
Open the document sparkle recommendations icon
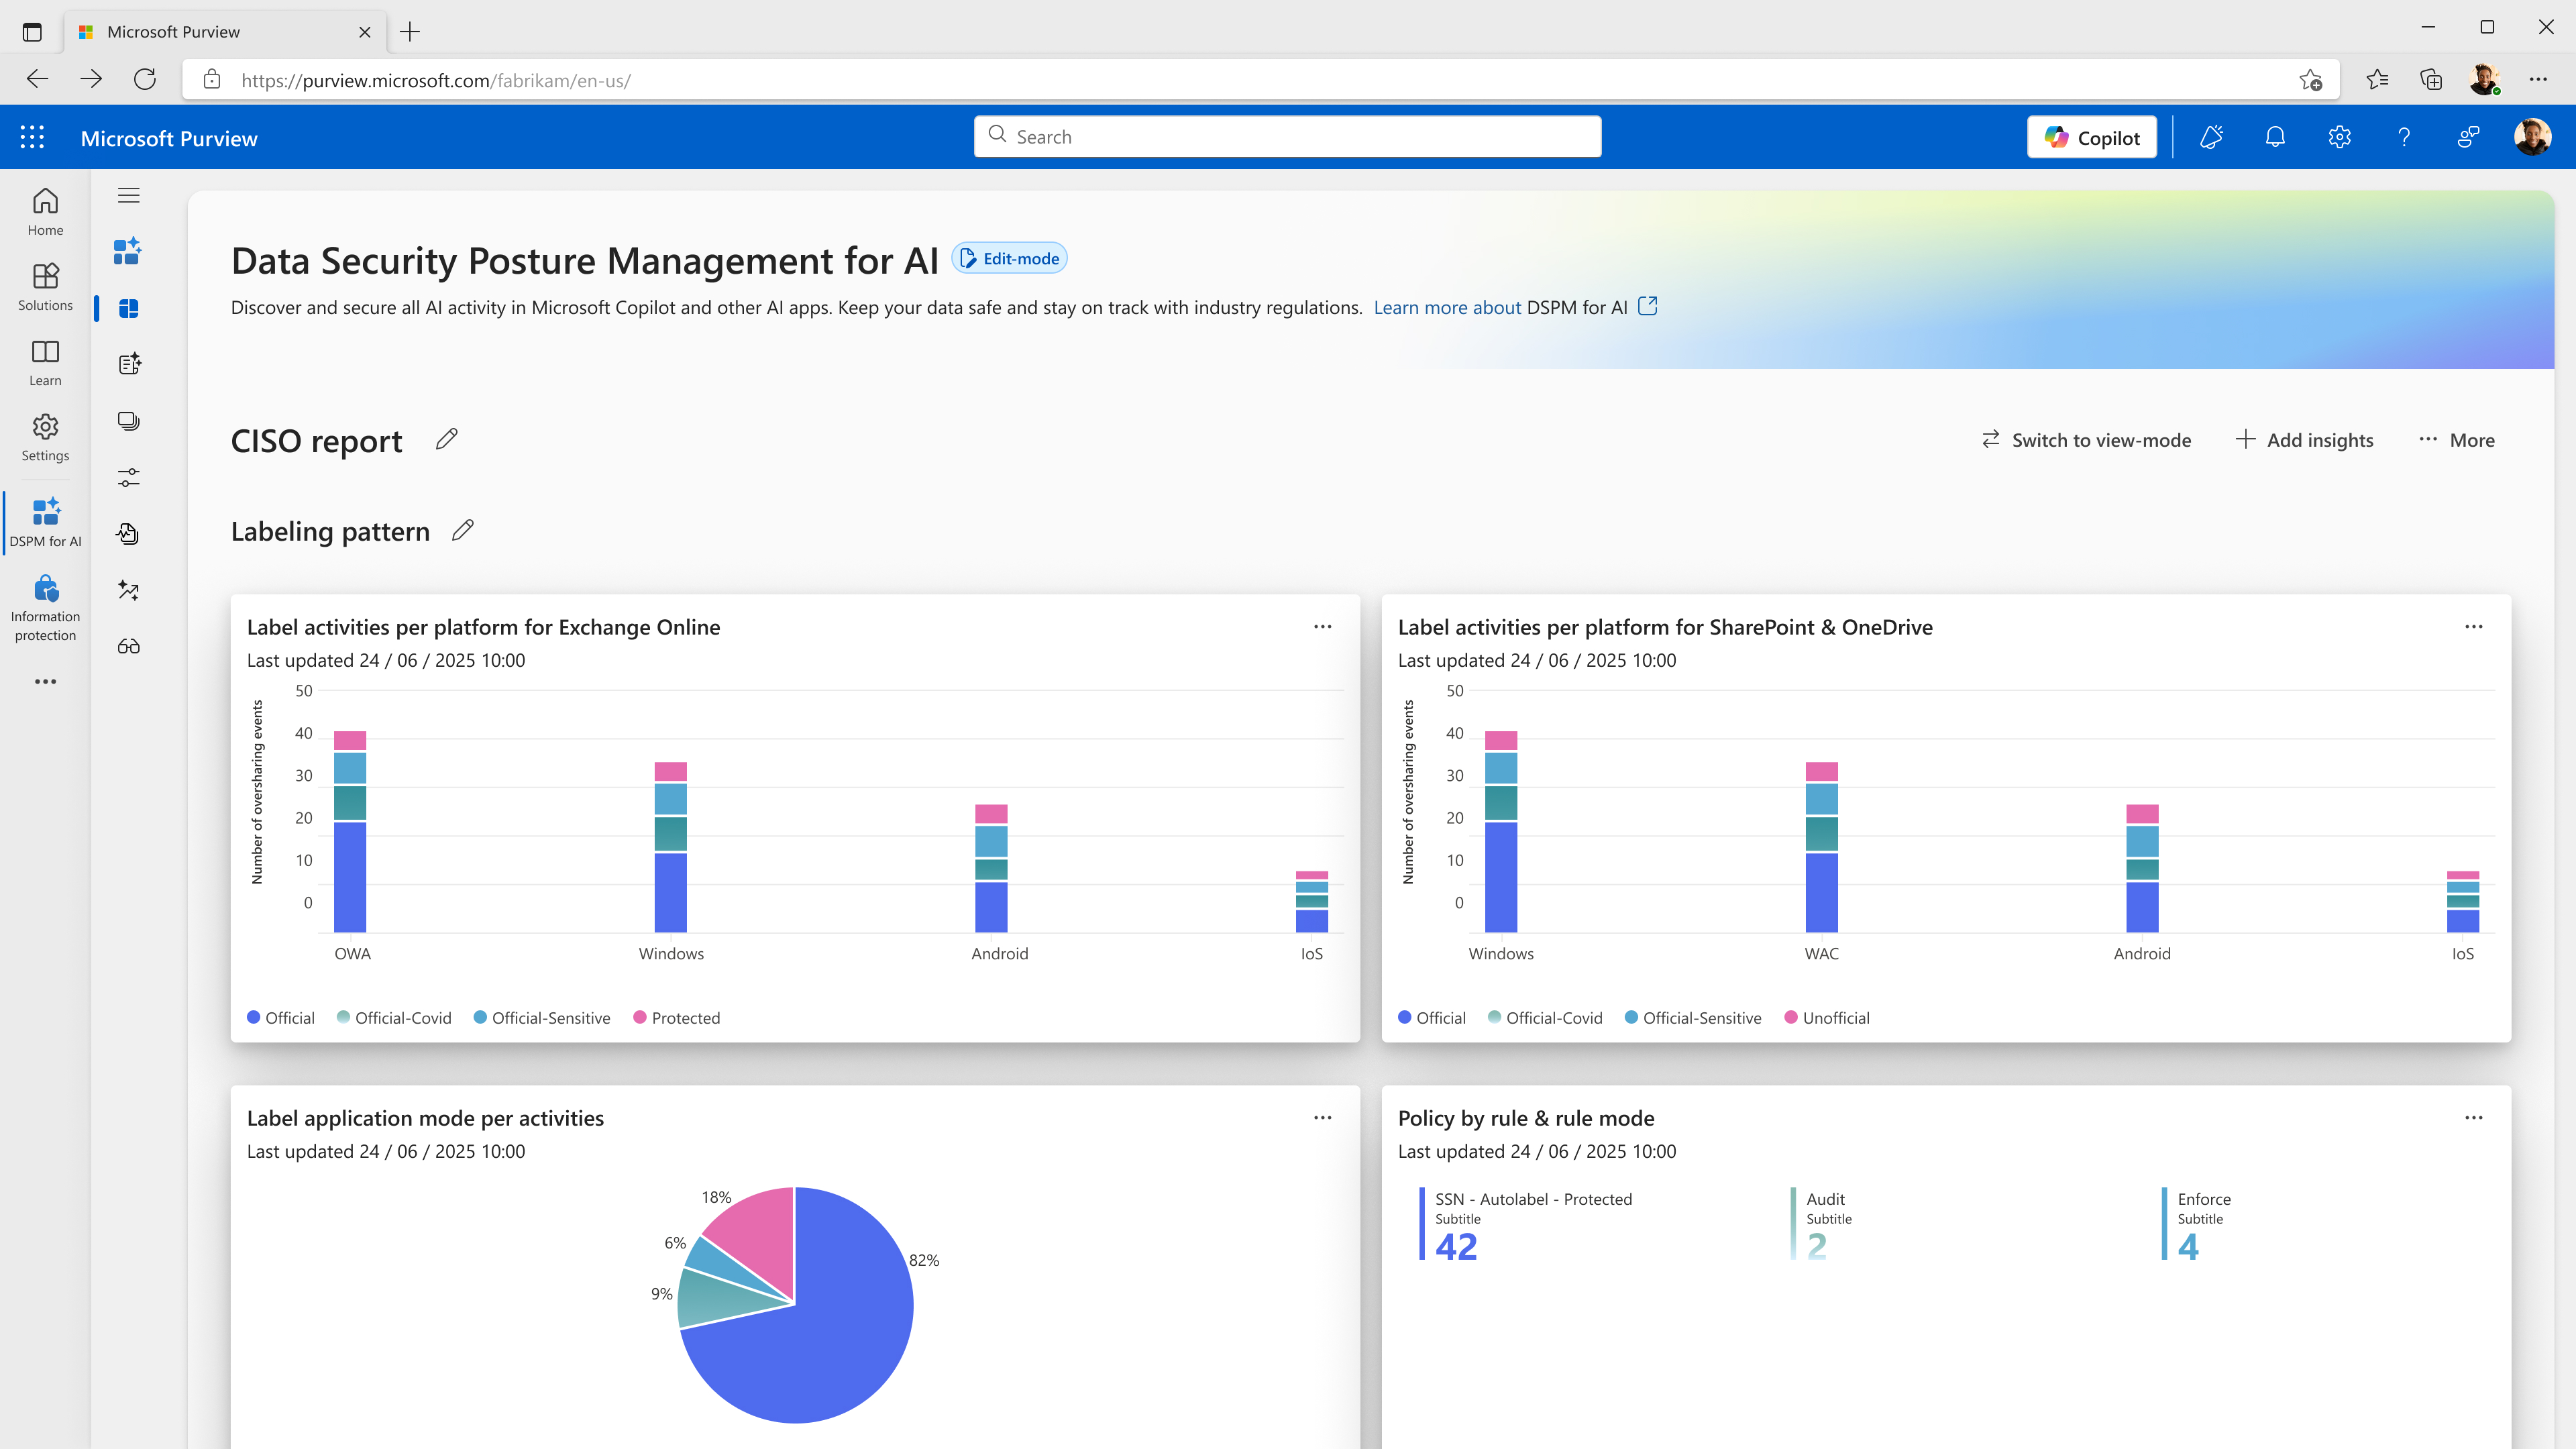click(128, 364)
